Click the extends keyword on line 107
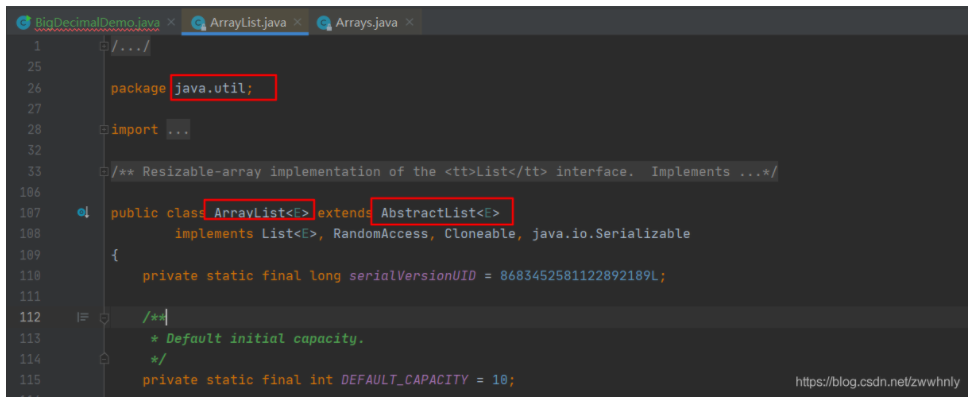The height and width of the screenshot is (404, 974). (345, 213)
